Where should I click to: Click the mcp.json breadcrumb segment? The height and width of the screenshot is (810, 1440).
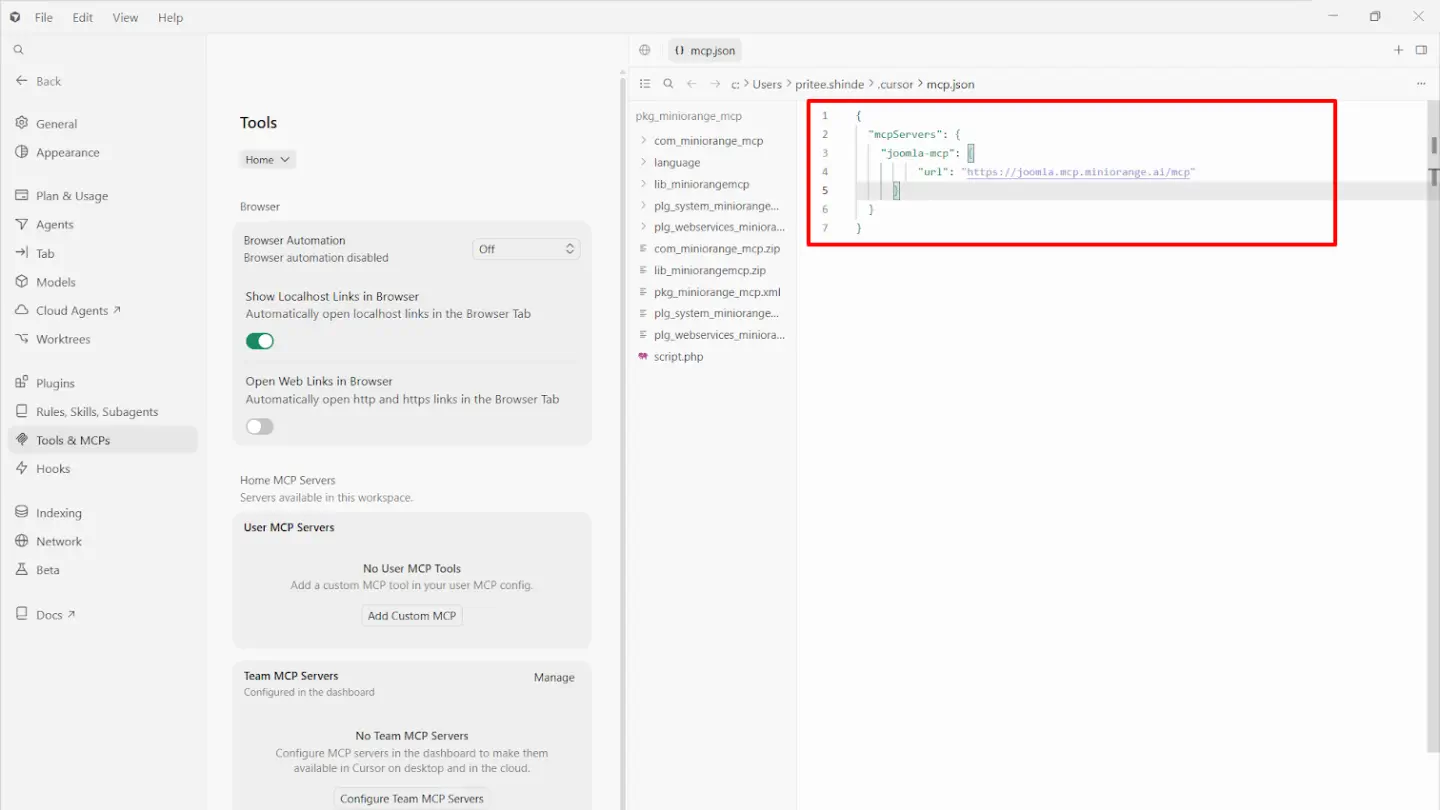(950, 84)
